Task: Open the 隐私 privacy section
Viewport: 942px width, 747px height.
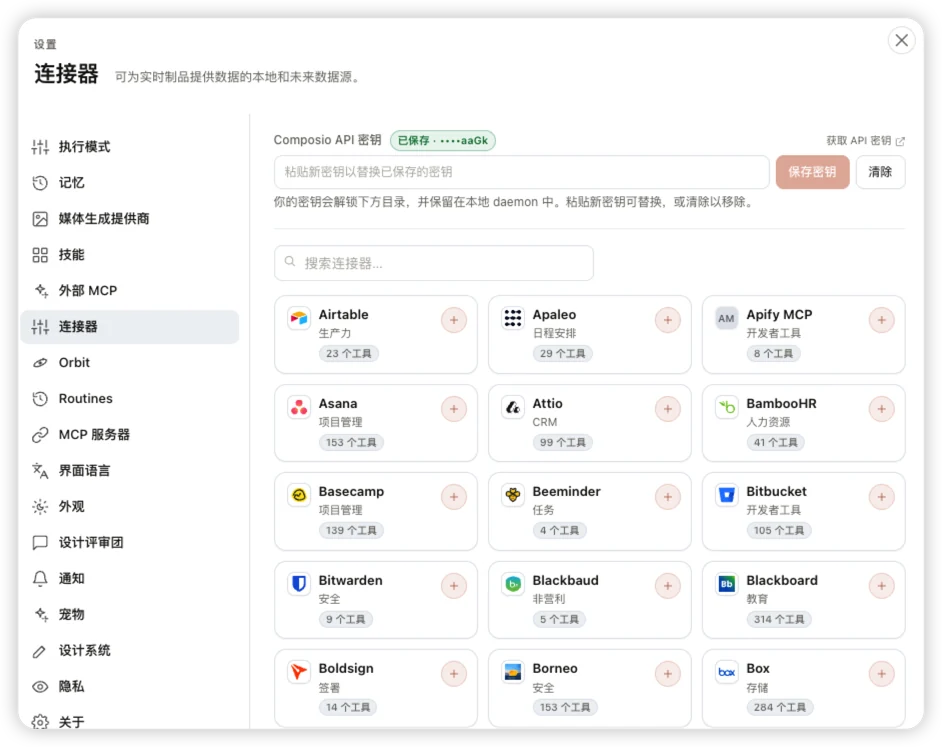Action: (x=130, y=686)
